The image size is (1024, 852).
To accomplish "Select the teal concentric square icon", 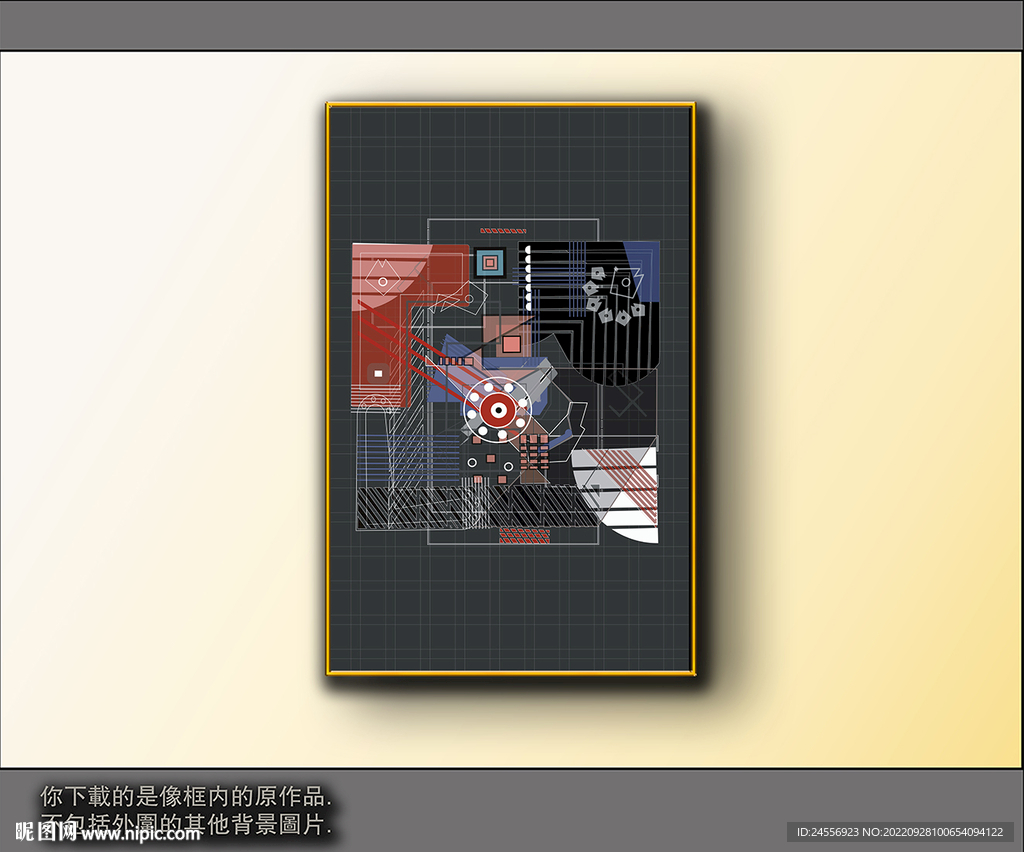I will (489, 263).
